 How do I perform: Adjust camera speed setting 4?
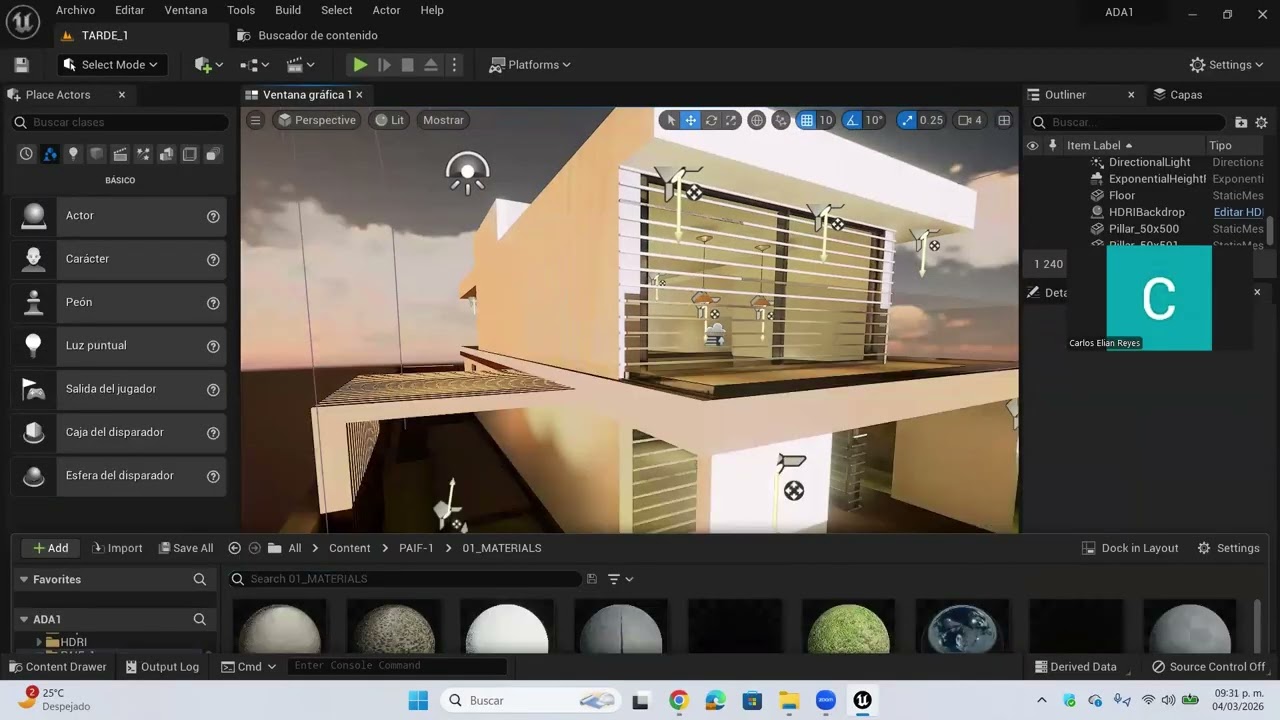coord(969,120)
